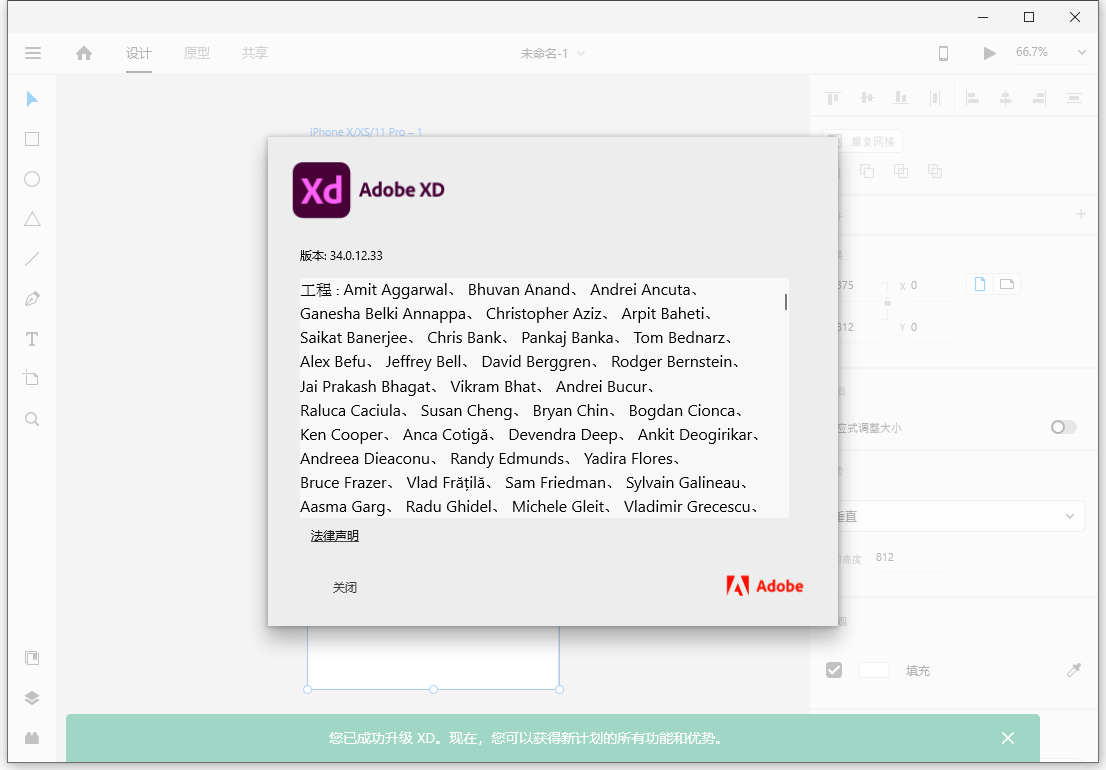Screen dimensions: 1106x770
Task: Click the Subtract boolean operation icon
Action: 867,171
